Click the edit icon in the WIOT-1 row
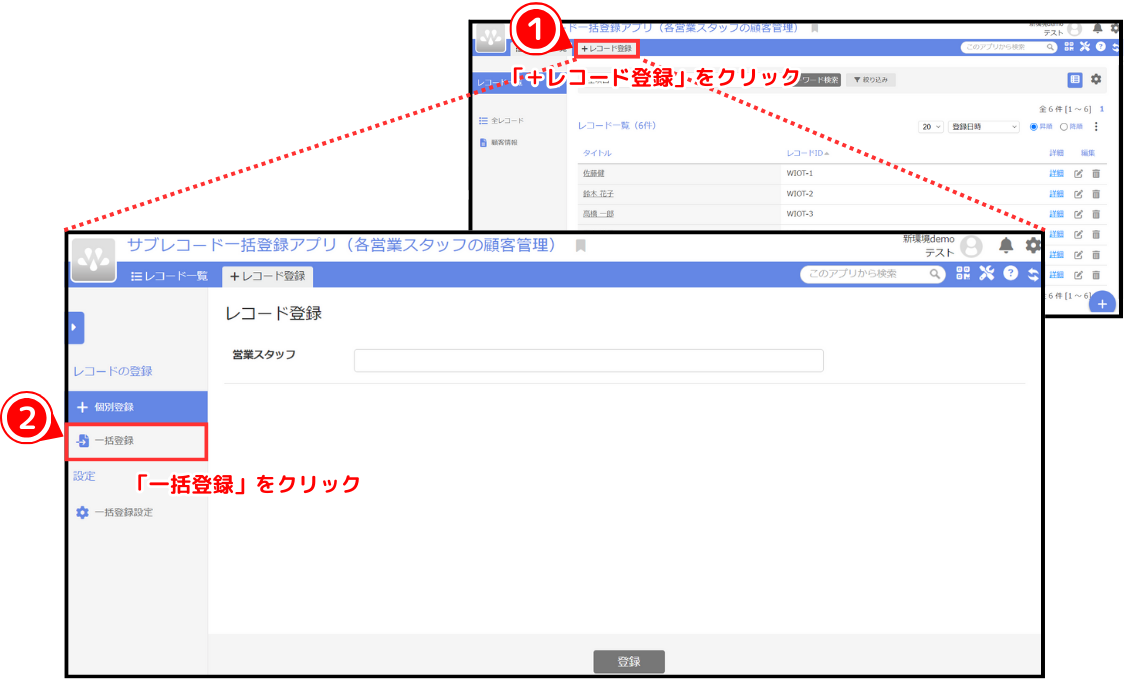The height and width of the screenshot is (679, 1124). (x=1078, y=174)
